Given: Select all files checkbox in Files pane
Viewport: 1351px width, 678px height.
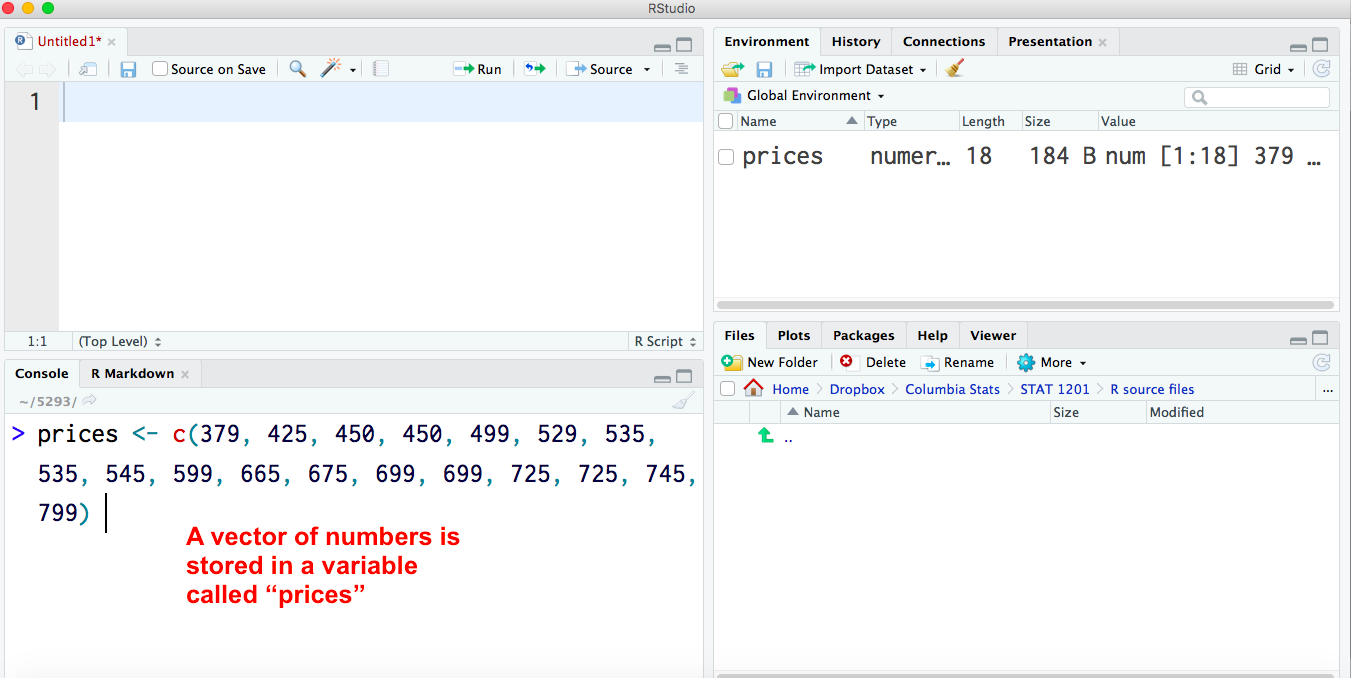Looking at the screenshot, I should point(728,388).
